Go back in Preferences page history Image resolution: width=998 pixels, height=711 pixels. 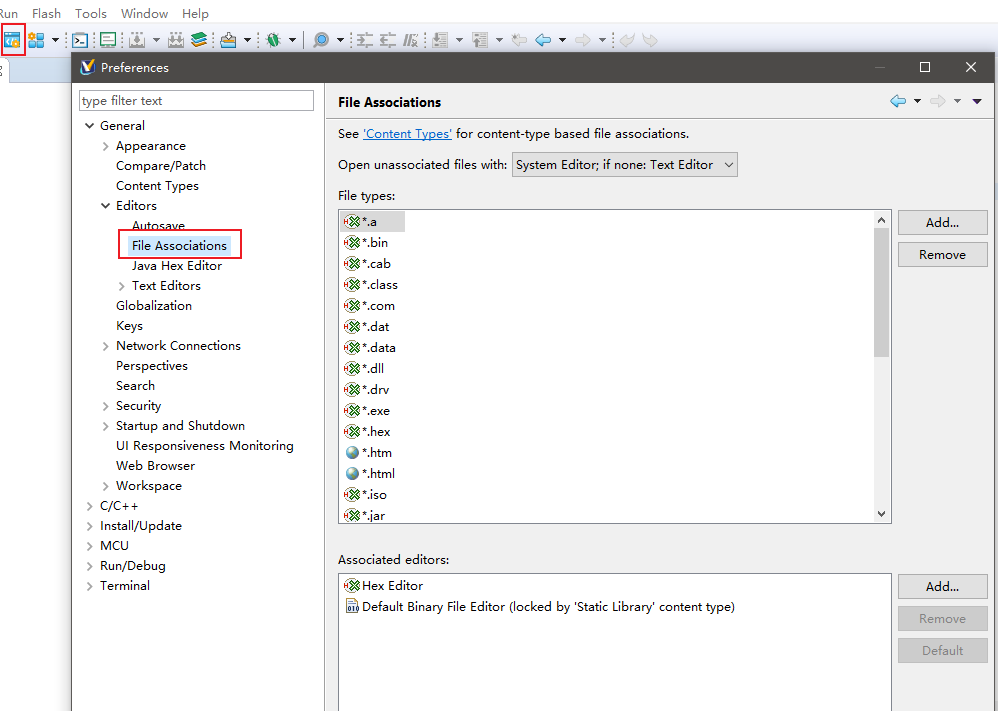tap(898, 101)
